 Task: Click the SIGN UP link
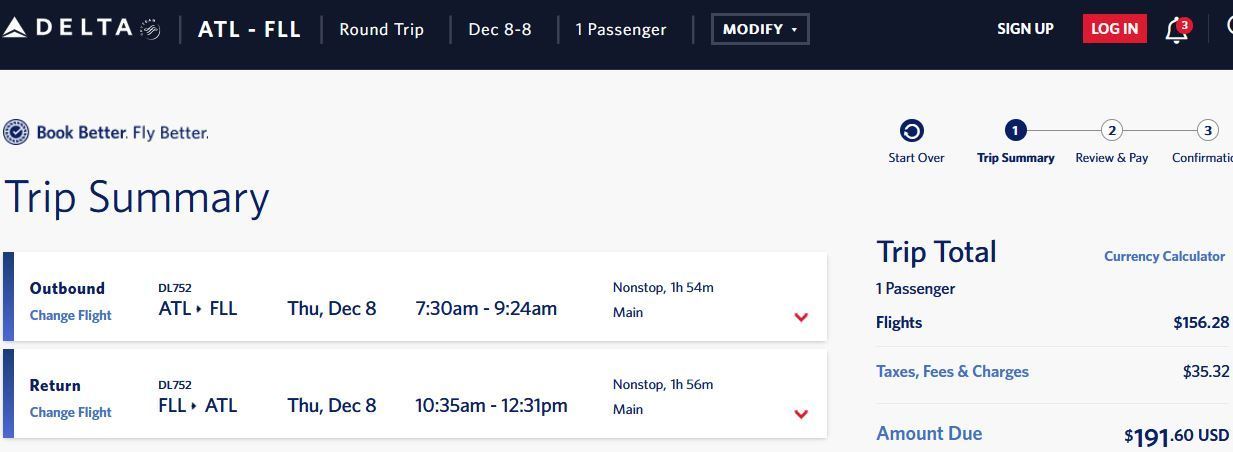[1025, 29]
